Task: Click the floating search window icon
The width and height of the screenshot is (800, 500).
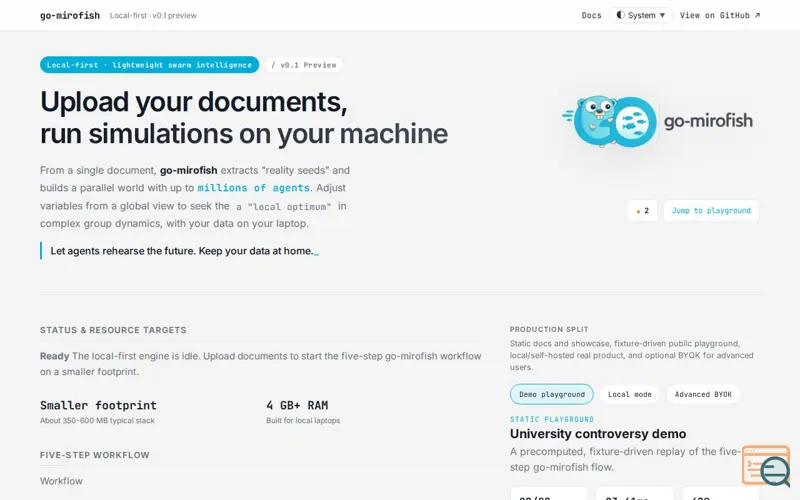Action: [766, 466]
